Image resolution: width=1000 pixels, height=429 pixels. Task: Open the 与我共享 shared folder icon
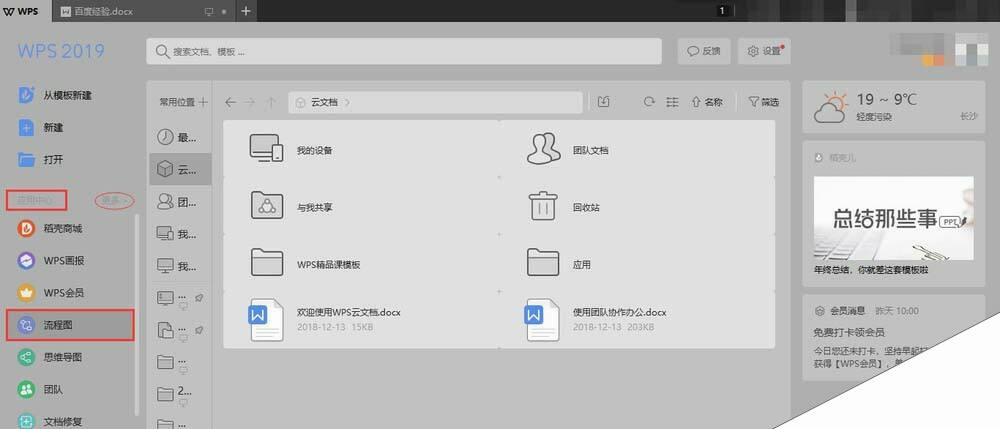point(267,205)
